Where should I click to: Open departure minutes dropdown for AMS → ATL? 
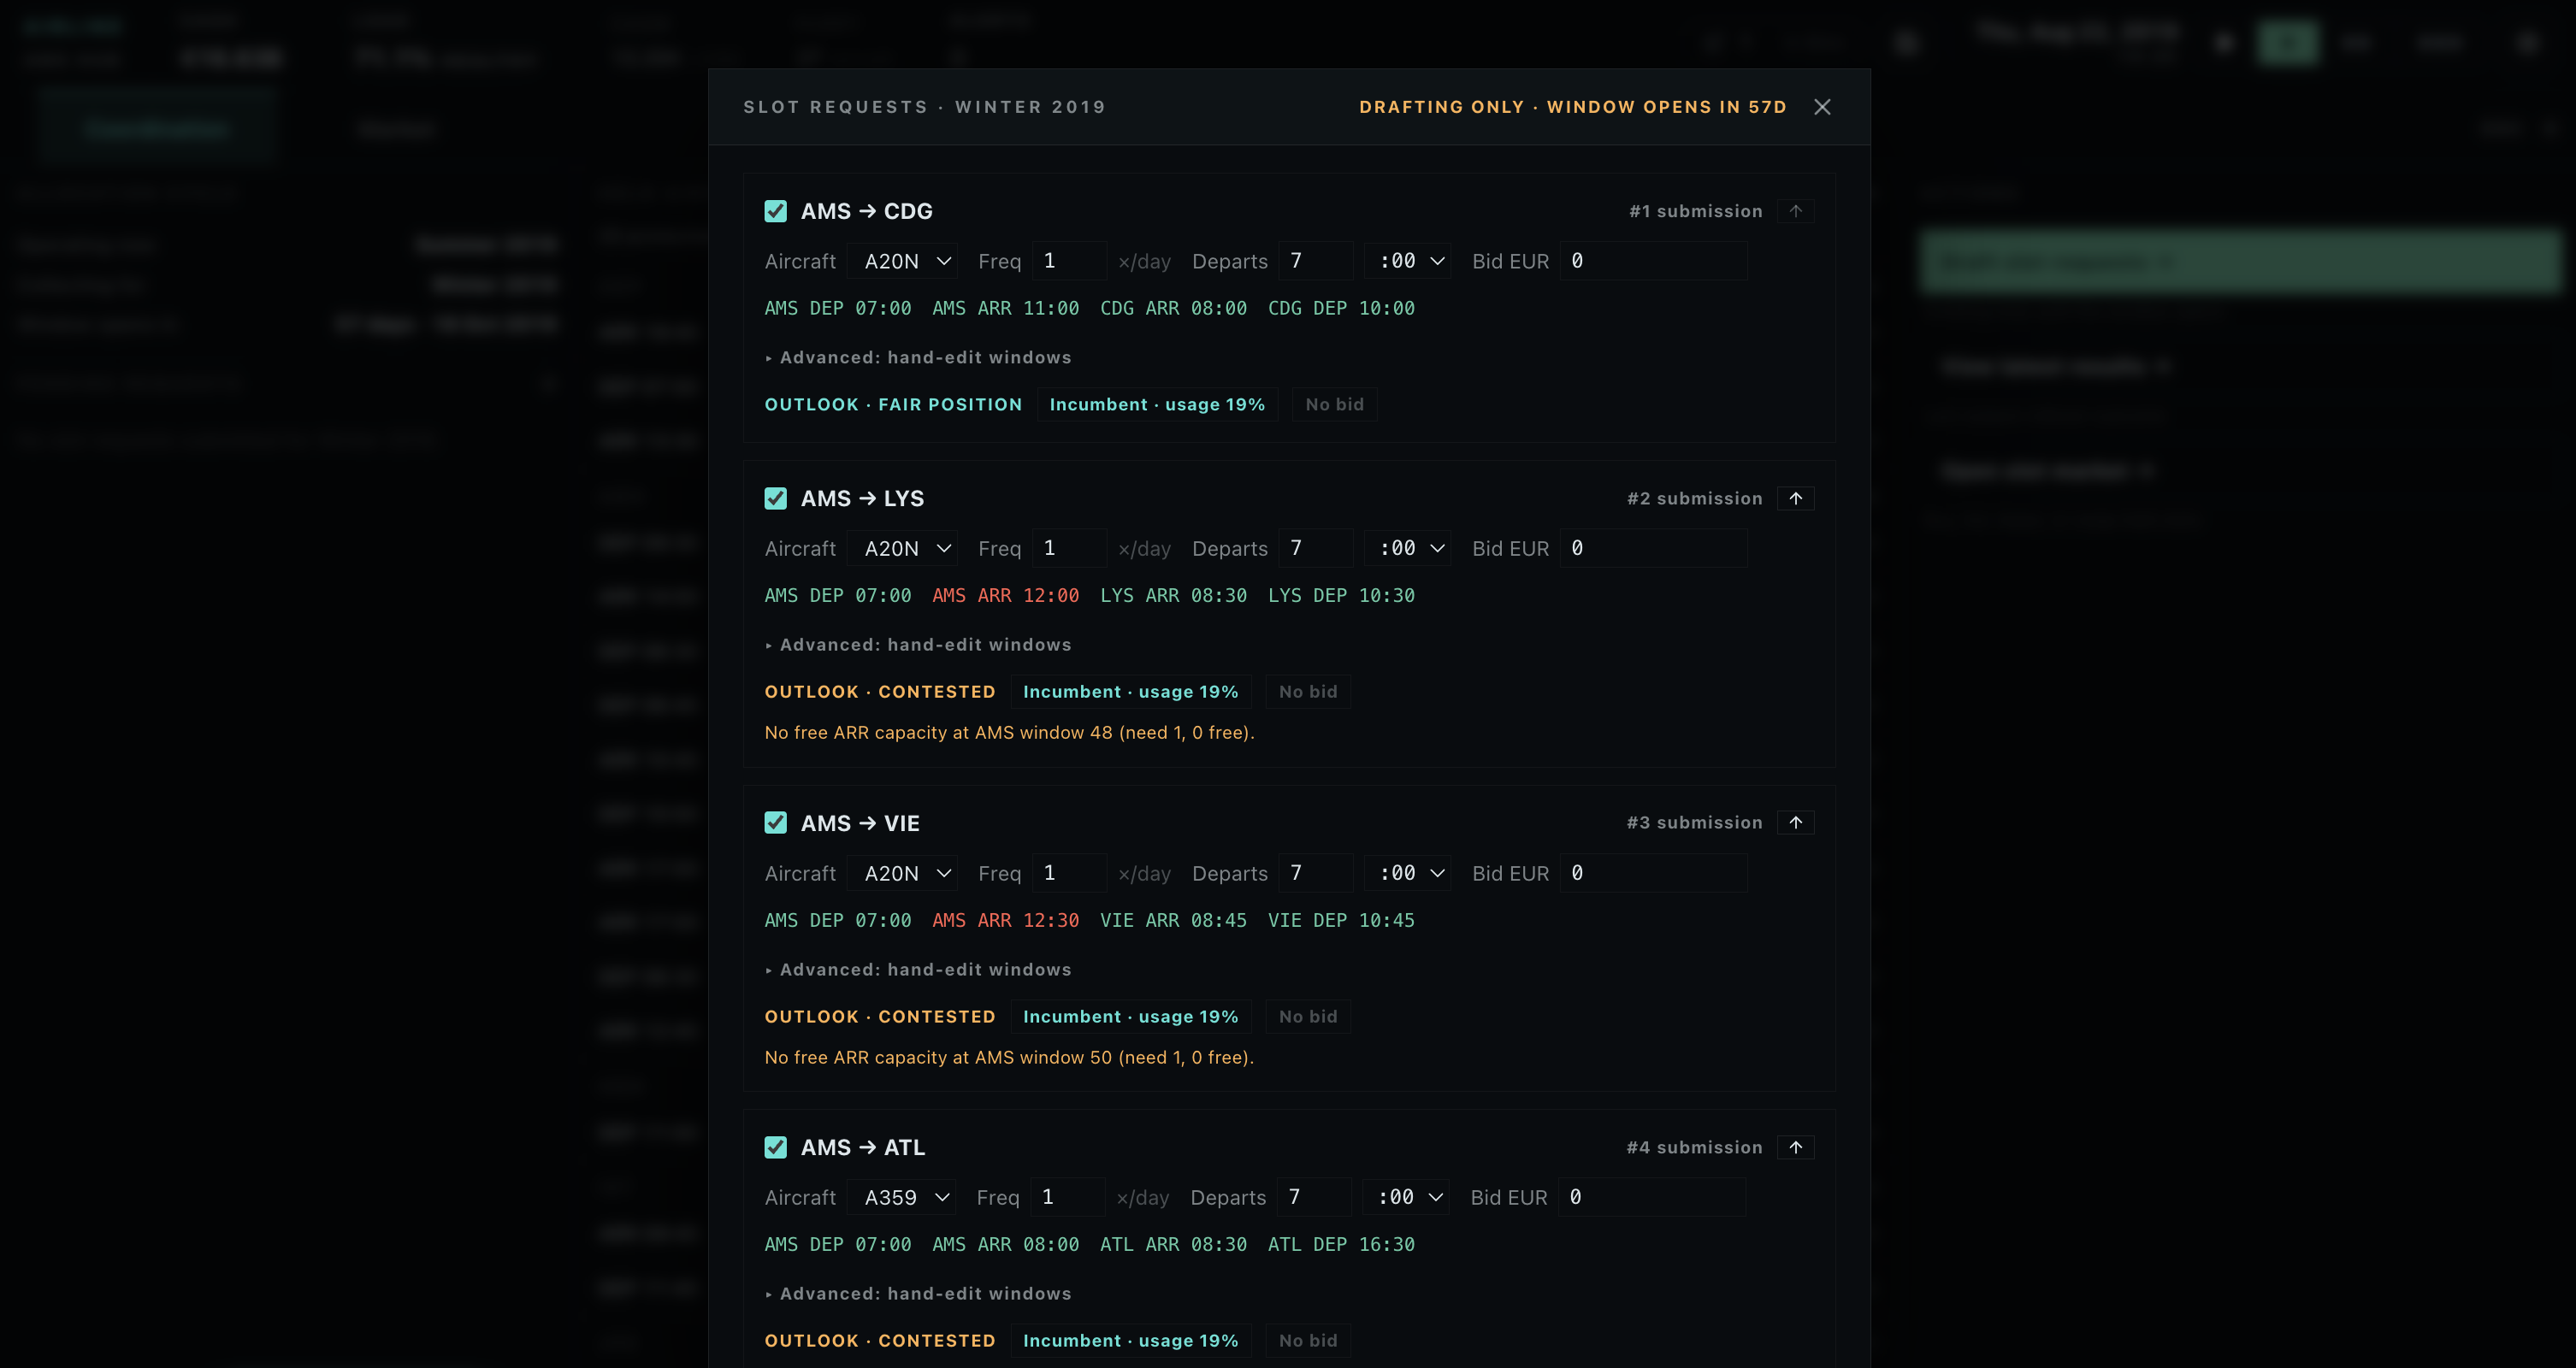[x=1406, y=1197]
